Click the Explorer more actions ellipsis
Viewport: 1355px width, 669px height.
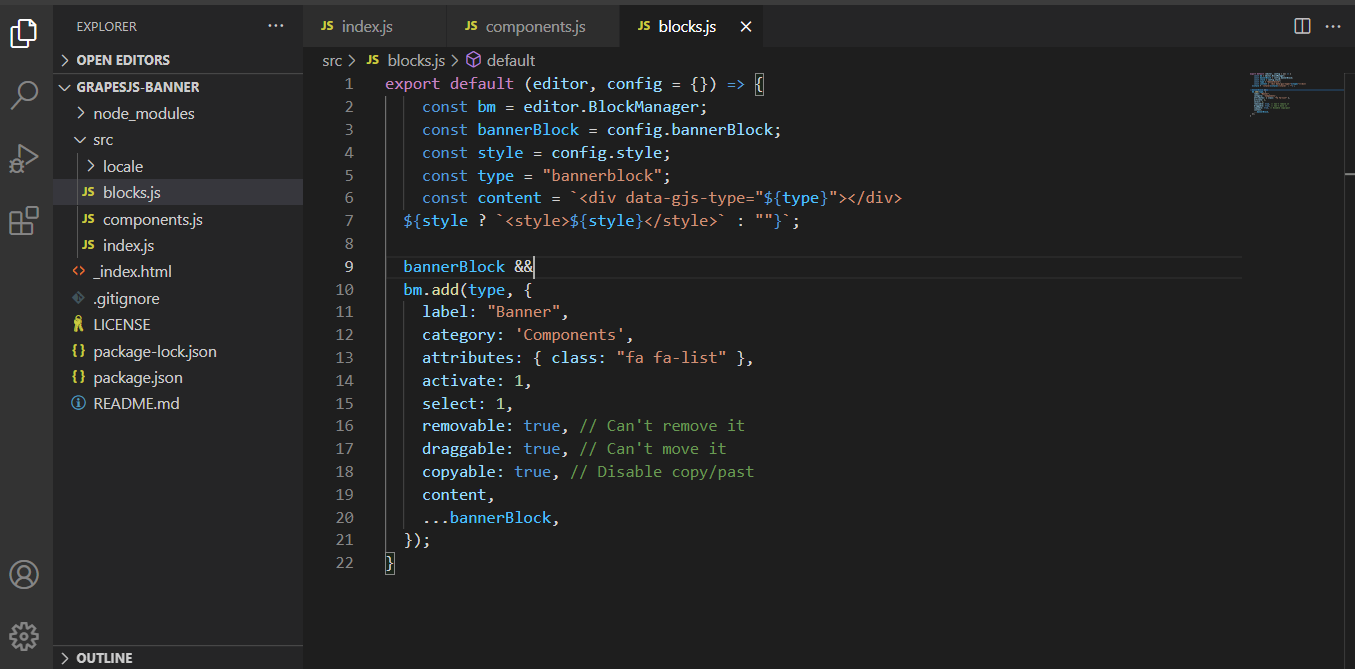(x=276, y=26)
